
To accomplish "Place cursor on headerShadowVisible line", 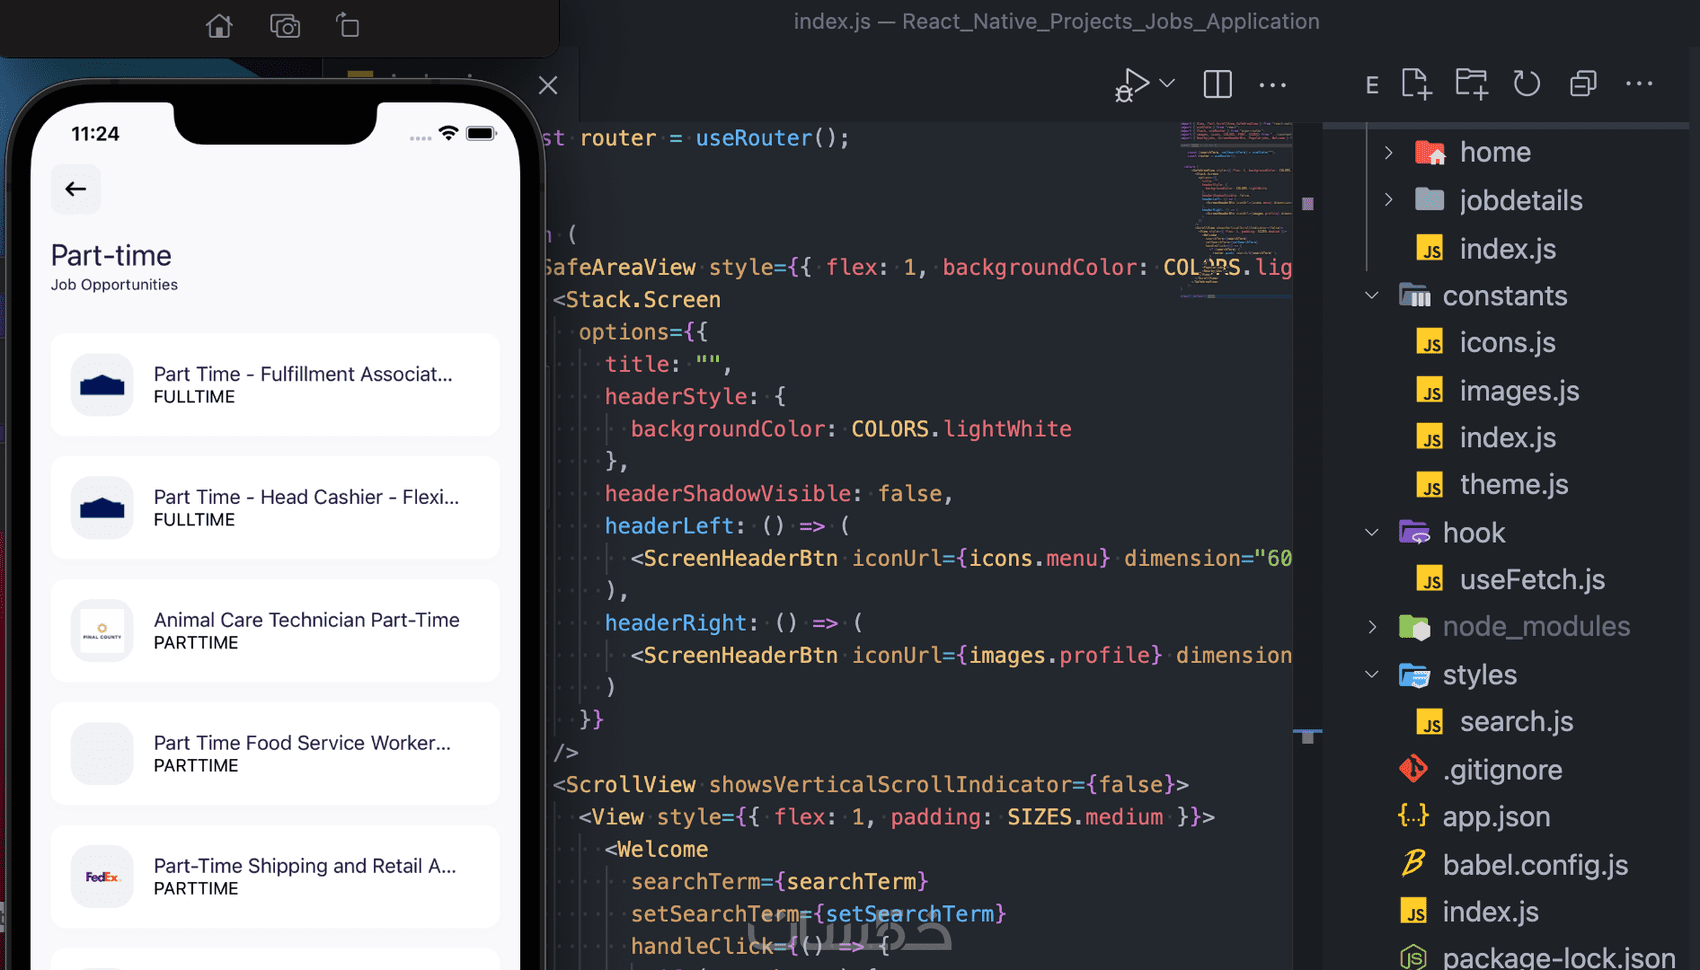I will [x=779, y=494].
